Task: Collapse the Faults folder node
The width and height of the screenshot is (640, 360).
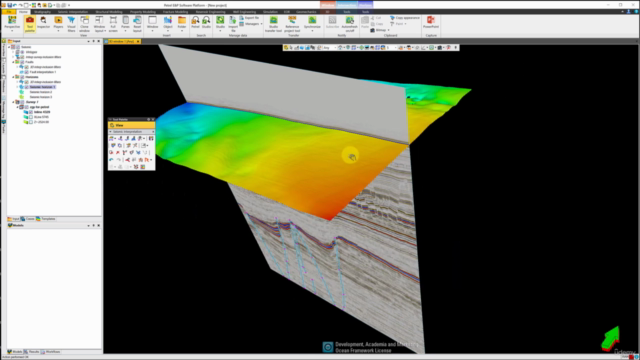Action: pyautogui.click(x=13, y=62)
